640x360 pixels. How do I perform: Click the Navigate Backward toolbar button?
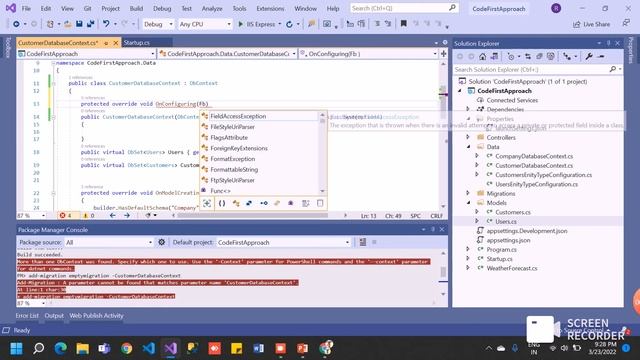(x=16, y=24)
